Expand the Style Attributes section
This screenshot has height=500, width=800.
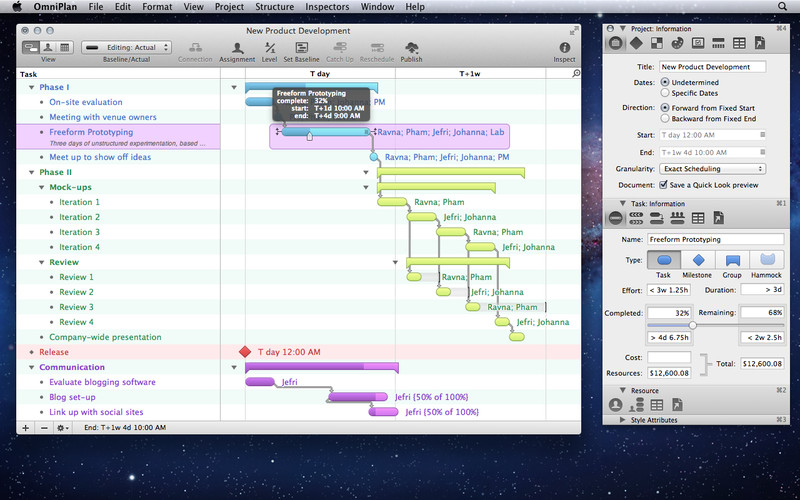coord(624,420)
